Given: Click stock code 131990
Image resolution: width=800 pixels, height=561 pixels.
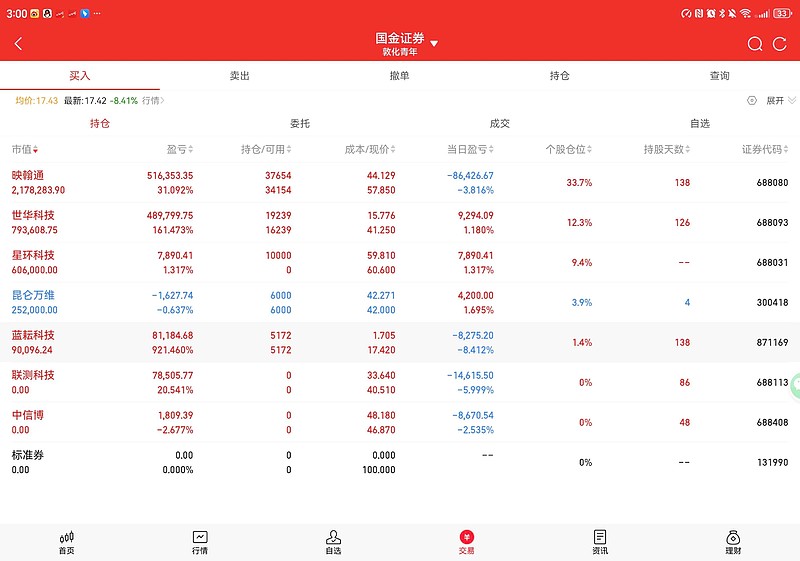Looking at the screenshot, I should click(772, 462).
